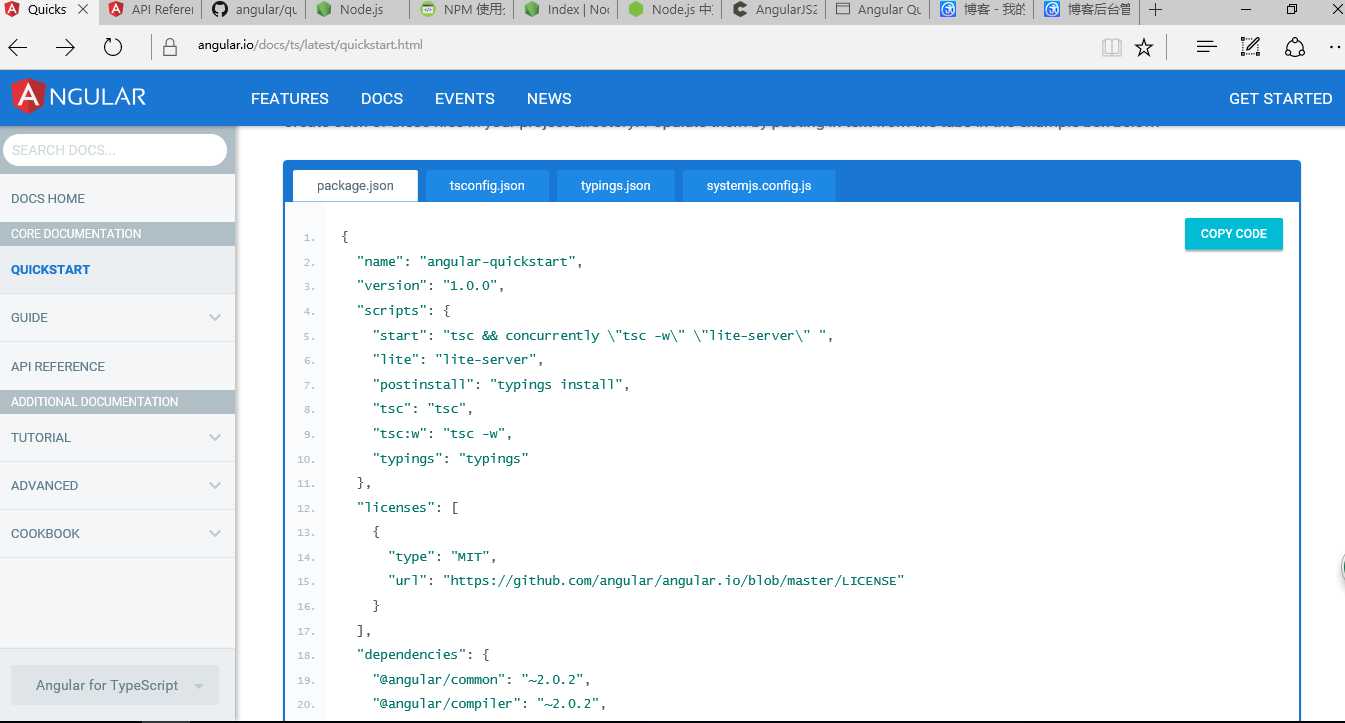Image resolution: width=1345 pixels, height=723 pixels.
Task: Open the FEATURES nav menu
Action: point(290,98)
